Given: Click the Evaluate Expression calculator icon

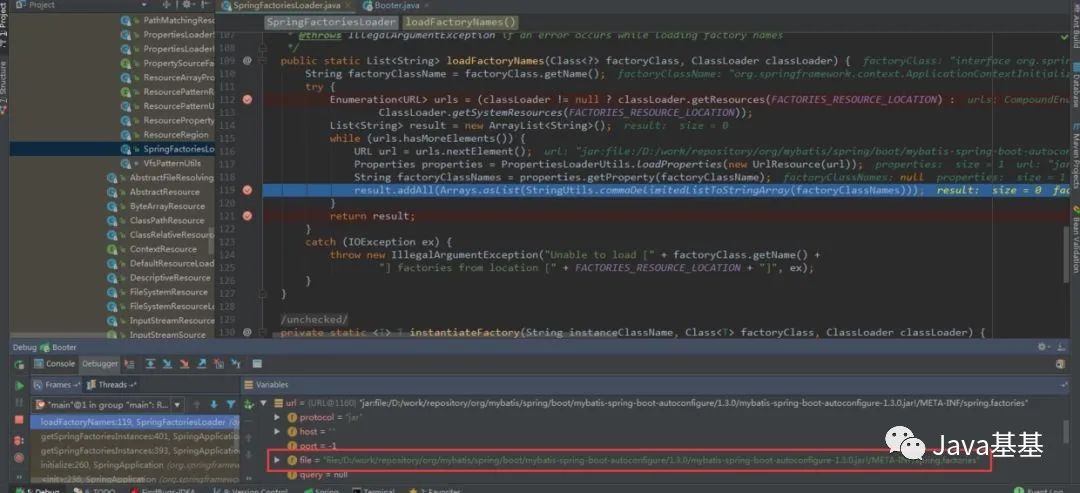Looking at the screenshot, I should coord(257,364).
